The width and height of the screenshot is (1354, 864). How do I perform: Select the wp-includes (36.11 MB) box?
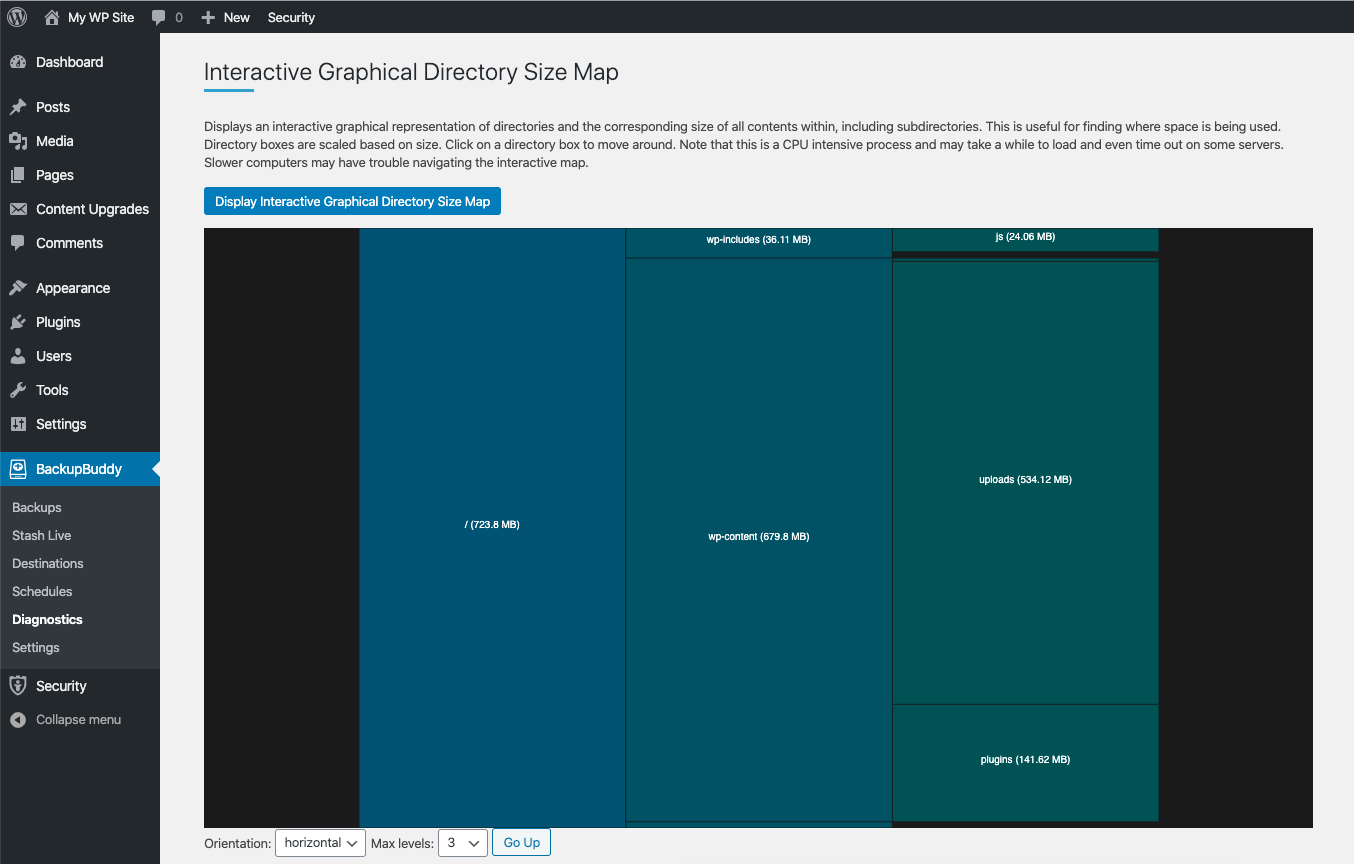[758, 242]
